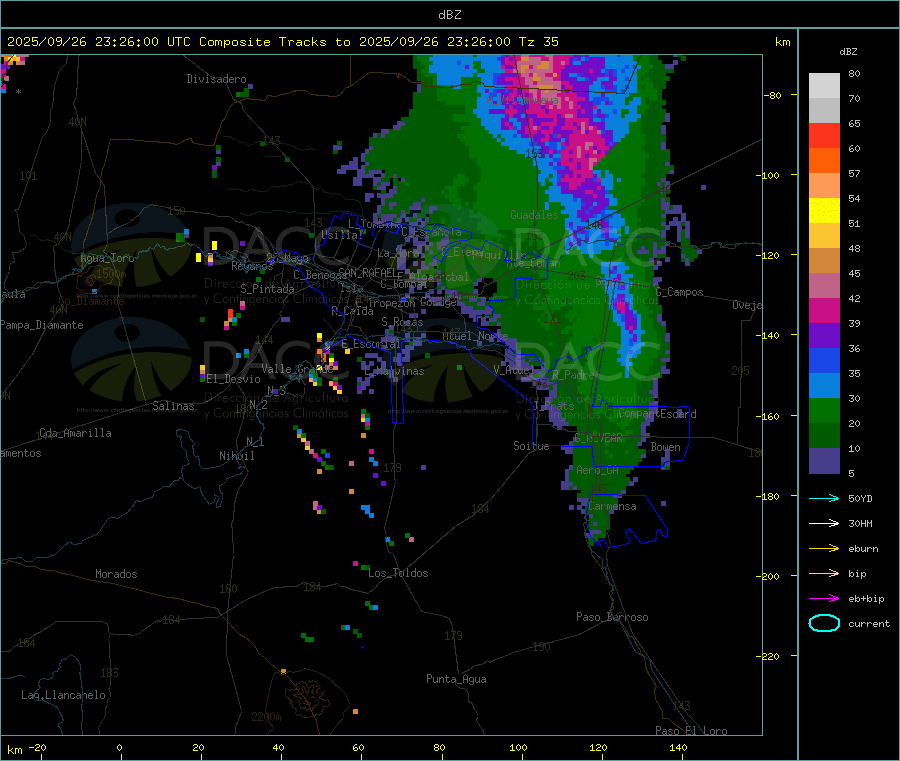
Task: Click the magenta eb+bip arrow legend icon
Action: pos(824,599)
